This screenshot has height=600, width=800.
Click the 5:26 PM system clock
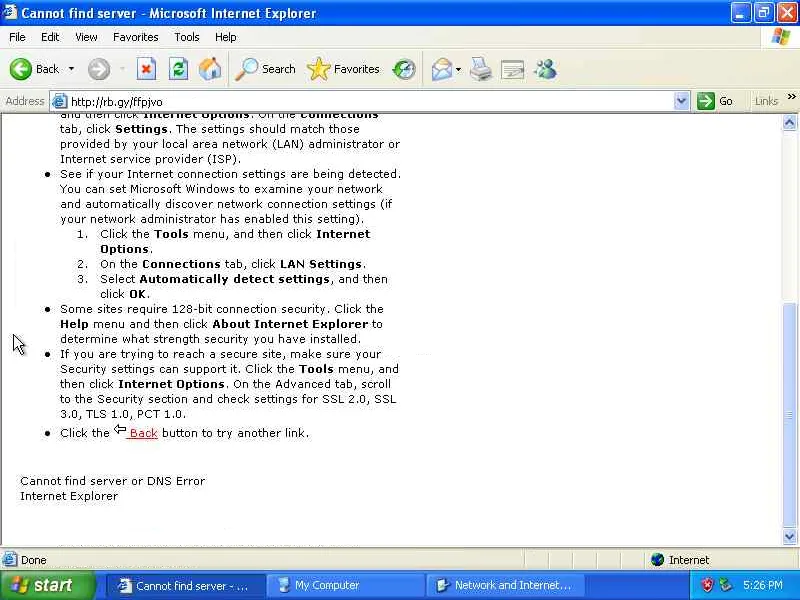763,585
